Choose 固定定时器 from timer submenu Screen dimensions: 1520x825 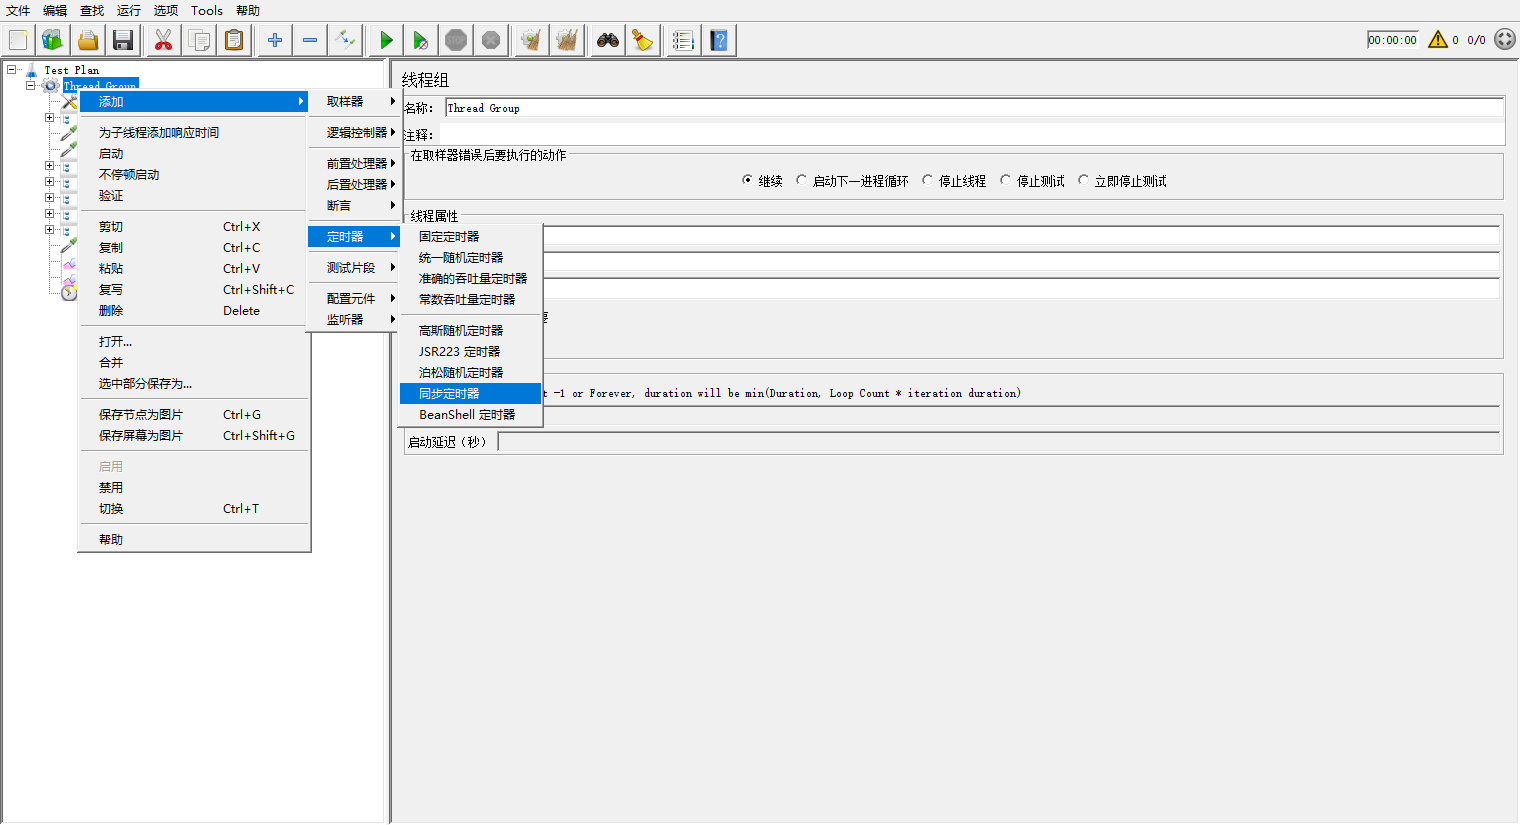[x=470, y=236]
